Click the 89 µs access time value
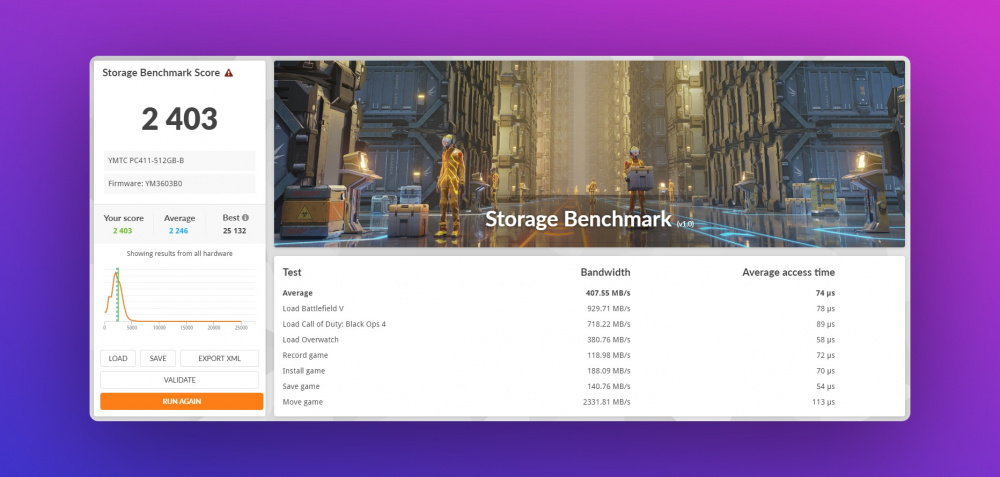 pyautogui.click(x=827, y=324)
